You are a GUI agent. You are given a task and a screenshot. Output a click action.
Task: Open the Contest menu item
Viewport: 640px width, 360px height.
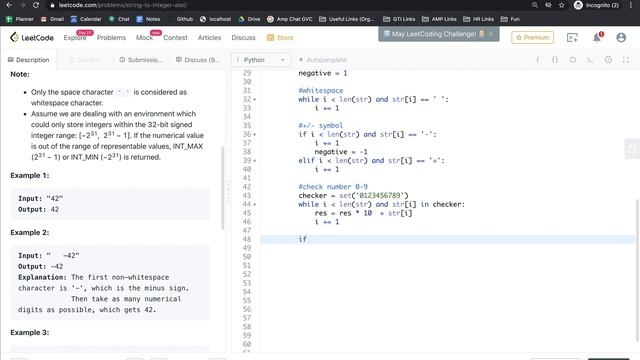[175, 38]
